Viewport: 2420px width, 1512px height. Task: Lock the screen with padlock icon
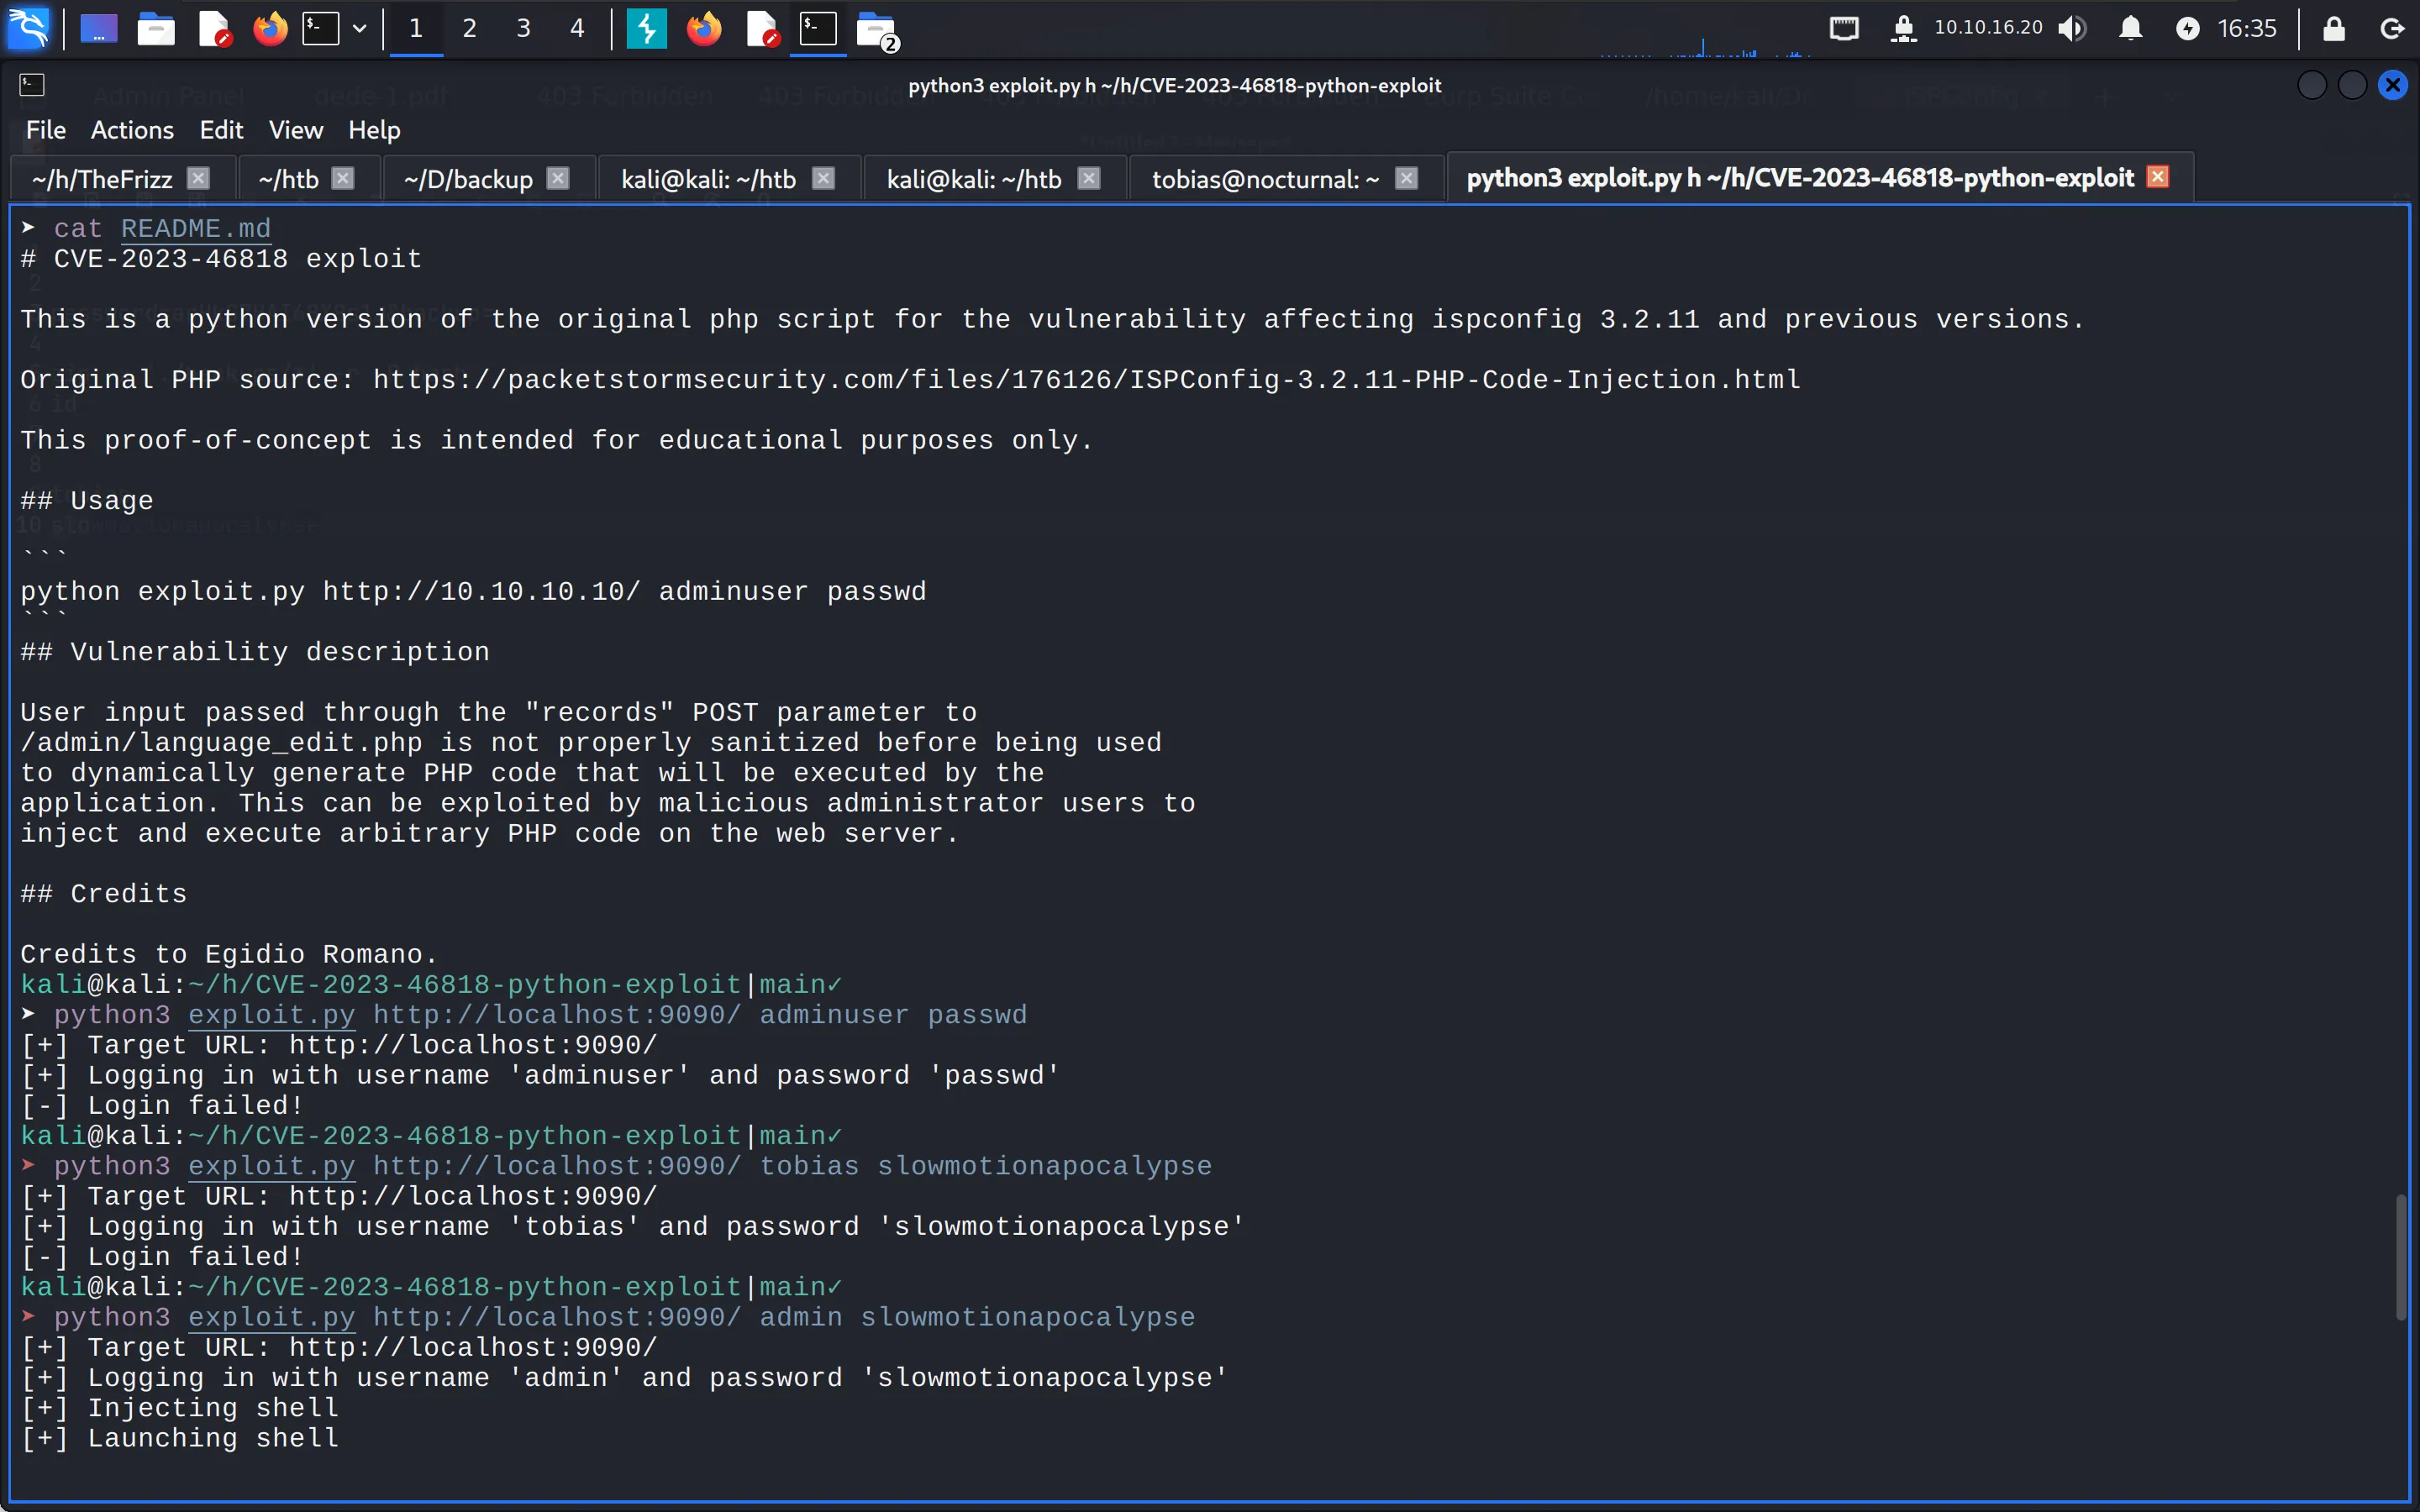[x=2334, y=29]
